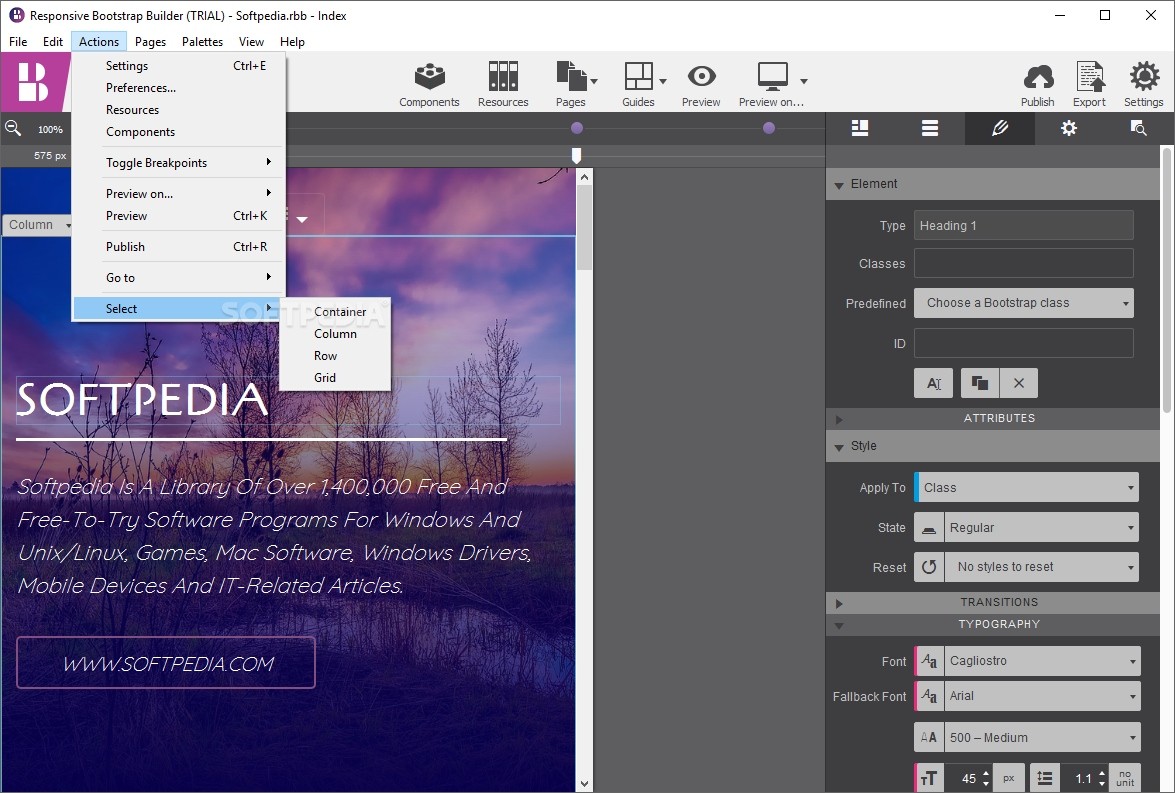
Task: Open the Arial fallback font dropdown
Action: point(1042,696)
